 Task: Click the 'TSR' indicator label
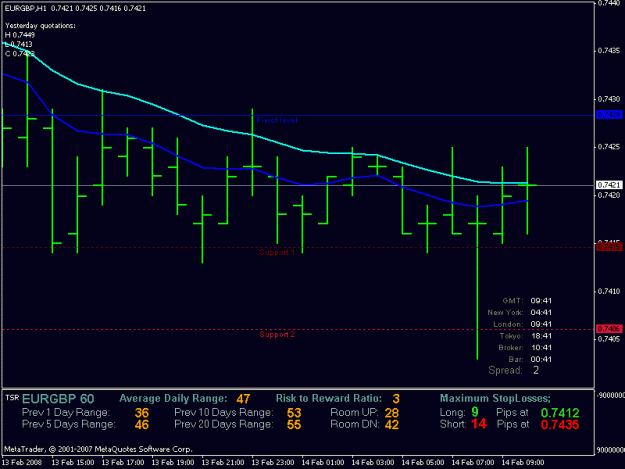point(12,398)
